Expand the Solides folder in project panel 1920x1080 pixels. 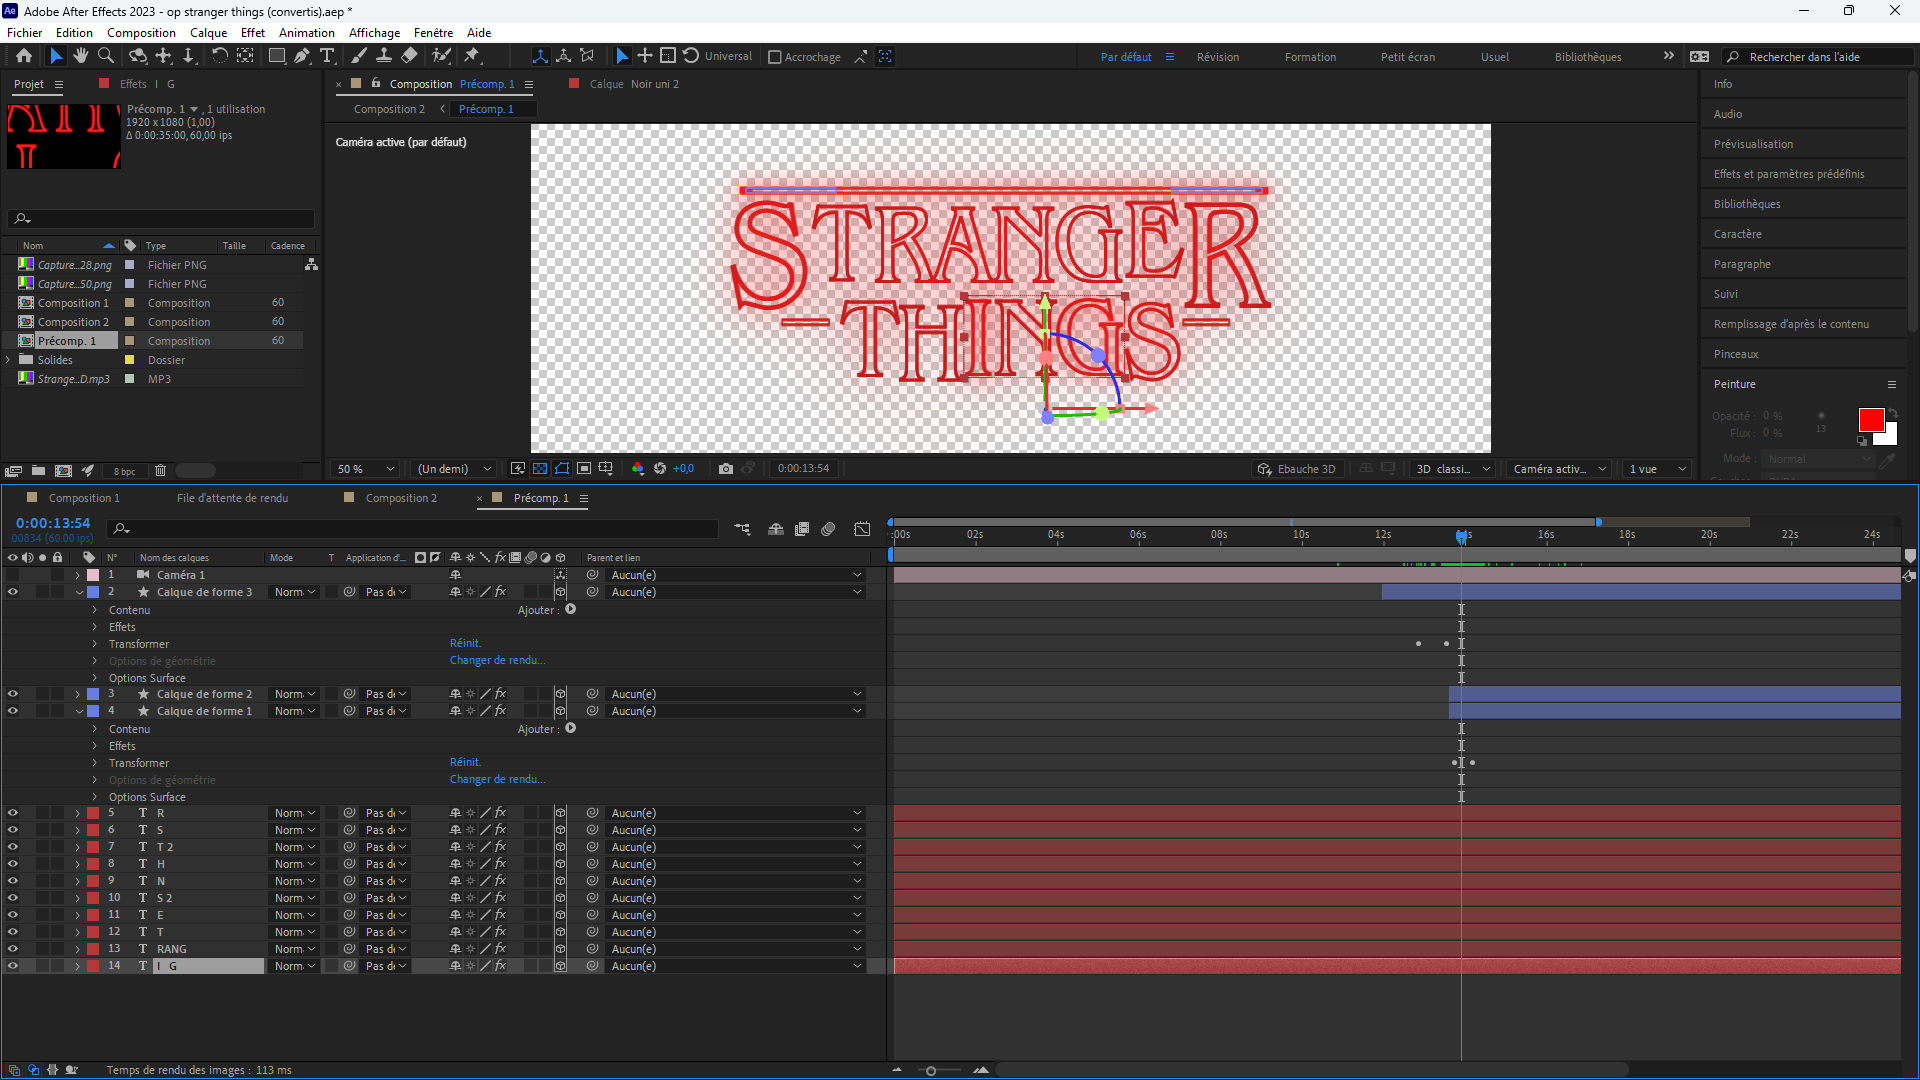(9, 360)
